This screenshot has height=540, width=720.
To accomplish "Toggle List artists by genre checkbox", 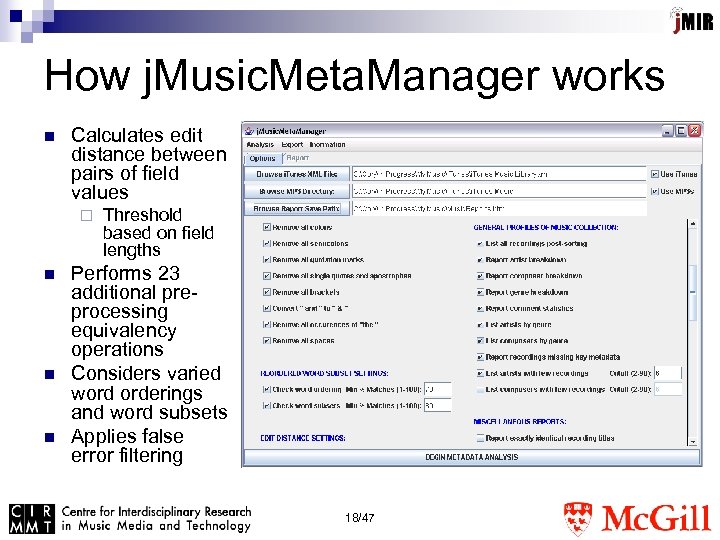I will 480,325.
